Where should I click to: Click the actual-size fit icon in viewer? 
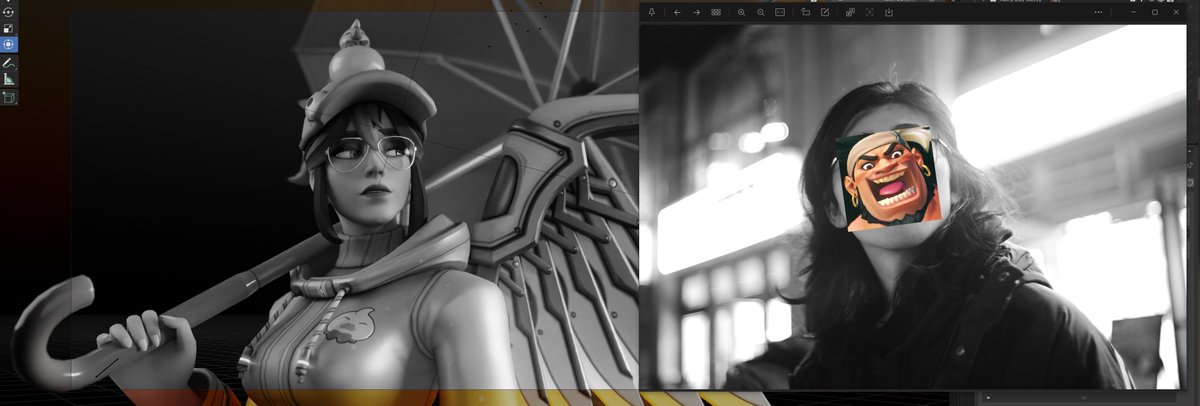pos(780,12)
